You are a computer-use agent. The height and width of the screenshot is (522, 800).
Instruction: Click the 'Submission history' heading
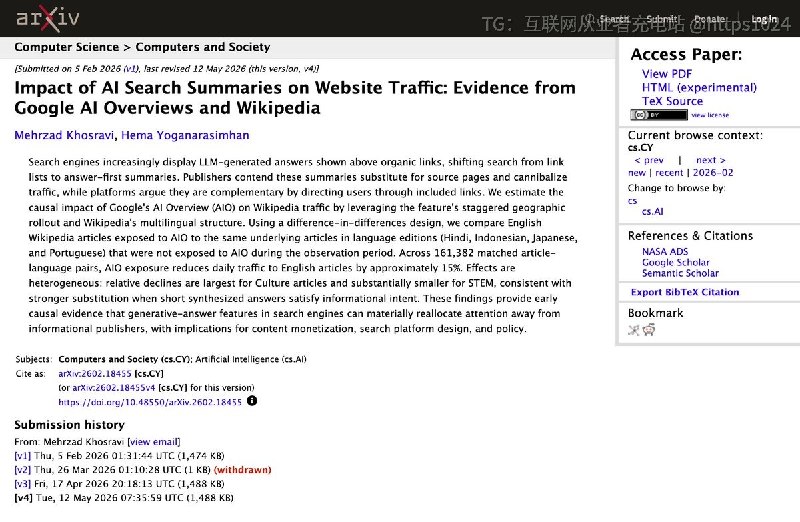69,425
